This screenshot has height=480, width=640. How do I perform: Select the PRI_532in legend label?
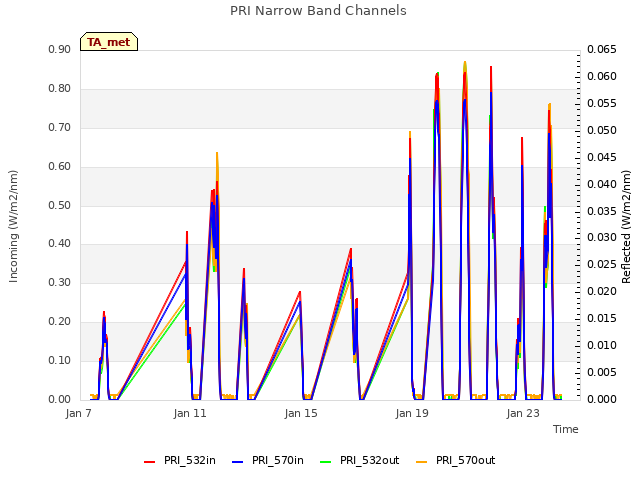(189, 460)
